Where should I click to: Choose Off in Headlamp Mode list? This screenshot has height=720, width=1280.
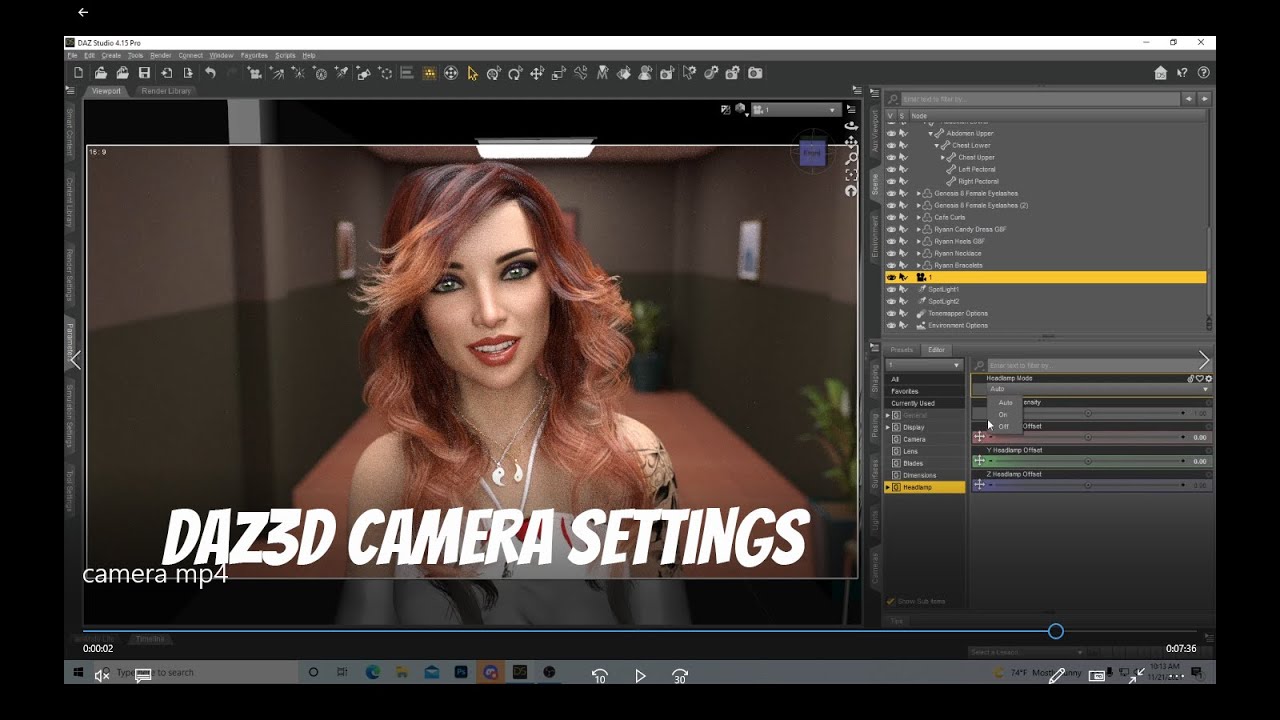(x=1004, y=426)
